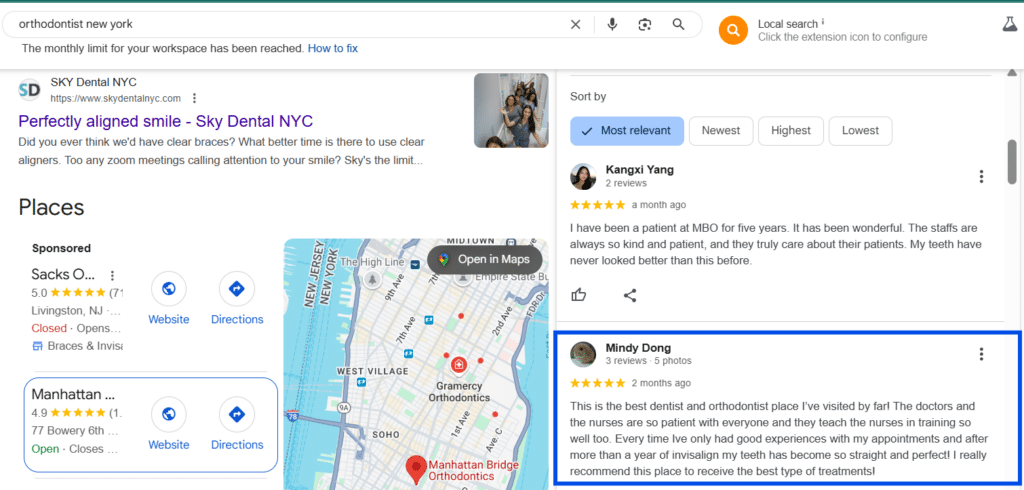
Task: Open the 'How to fix' link
Action: [332, 48]
